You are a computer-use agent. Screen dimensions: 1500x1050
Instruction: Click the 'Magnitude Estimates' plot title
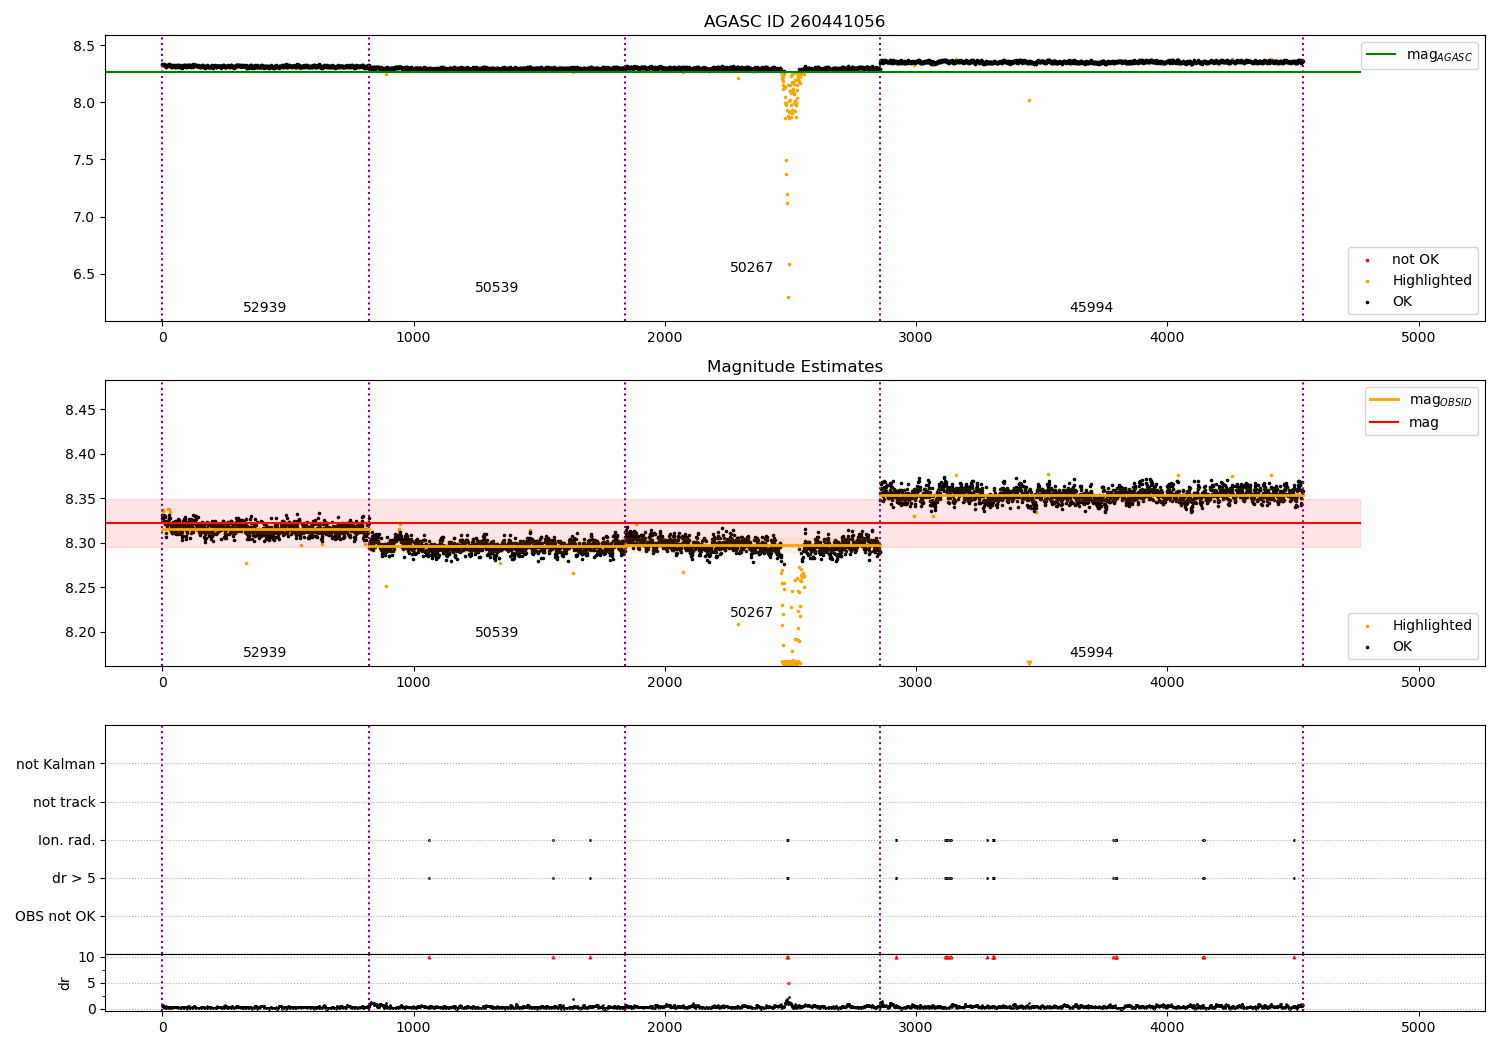[794, 367]
